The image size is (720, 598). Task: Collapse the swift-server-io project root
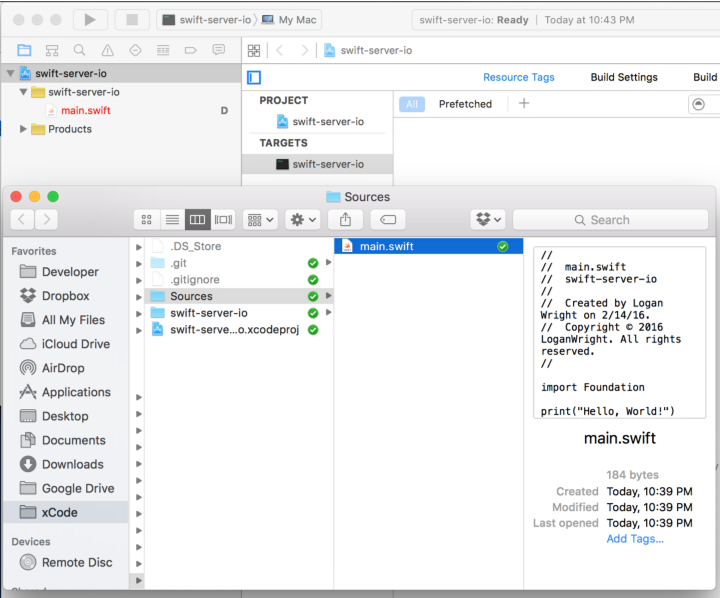coord(11,73)
